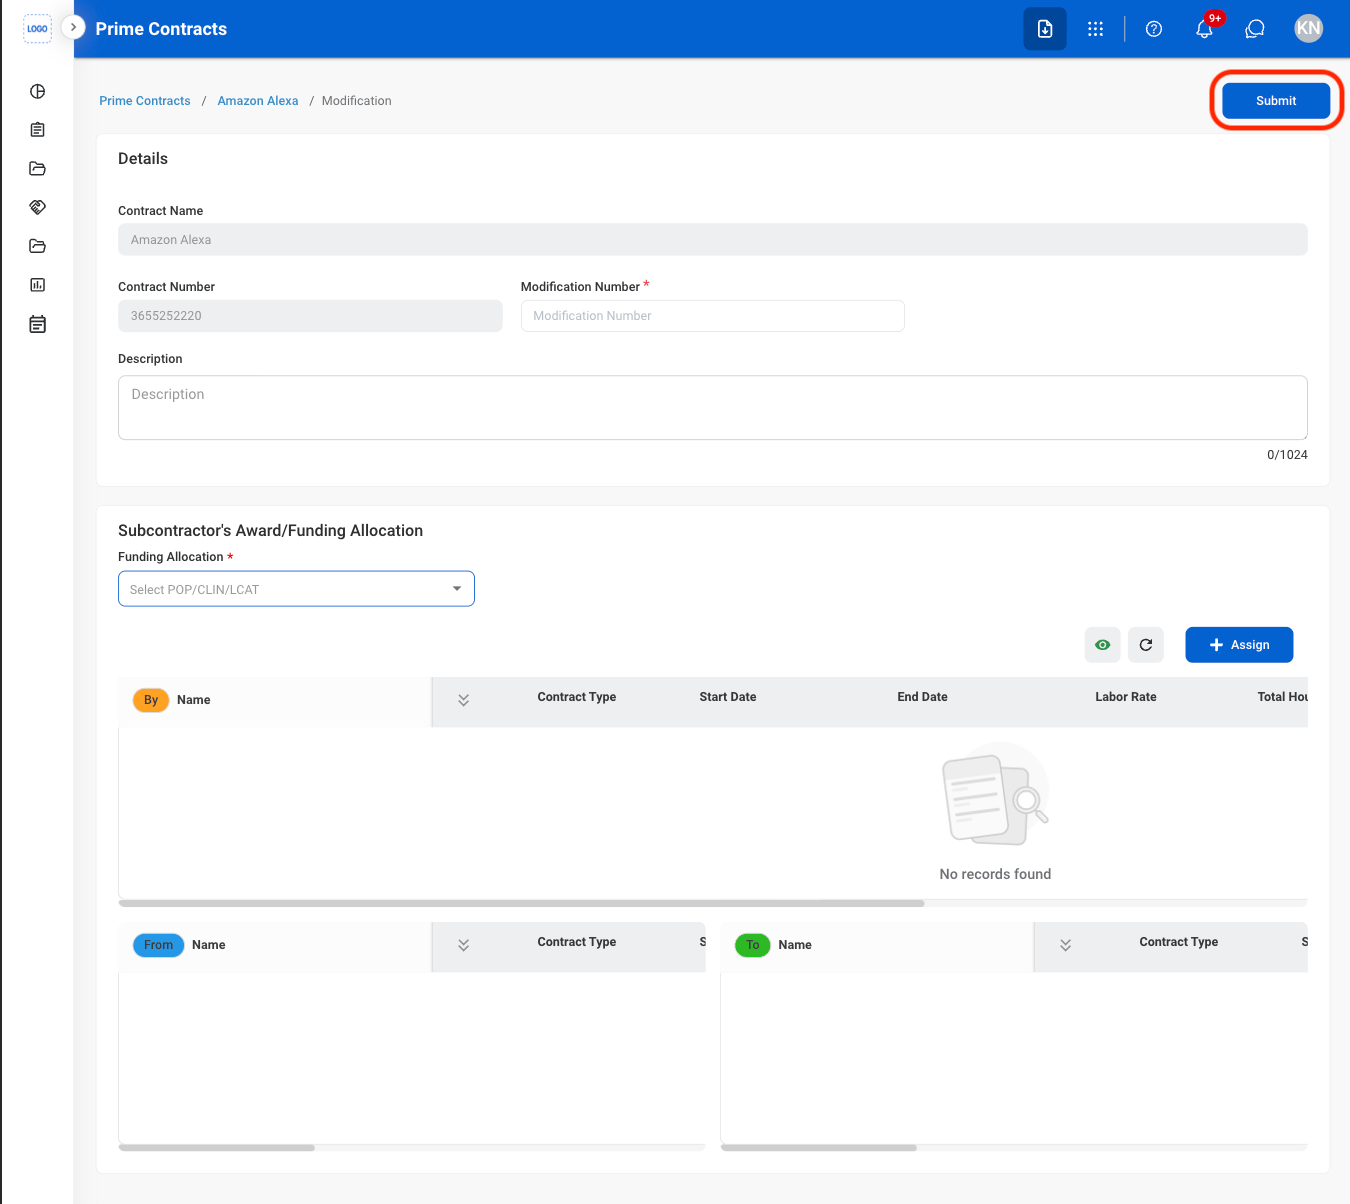The image size is (1350, 1204).
Task: Open the help question mark icon
Action: click(1154, 29)
